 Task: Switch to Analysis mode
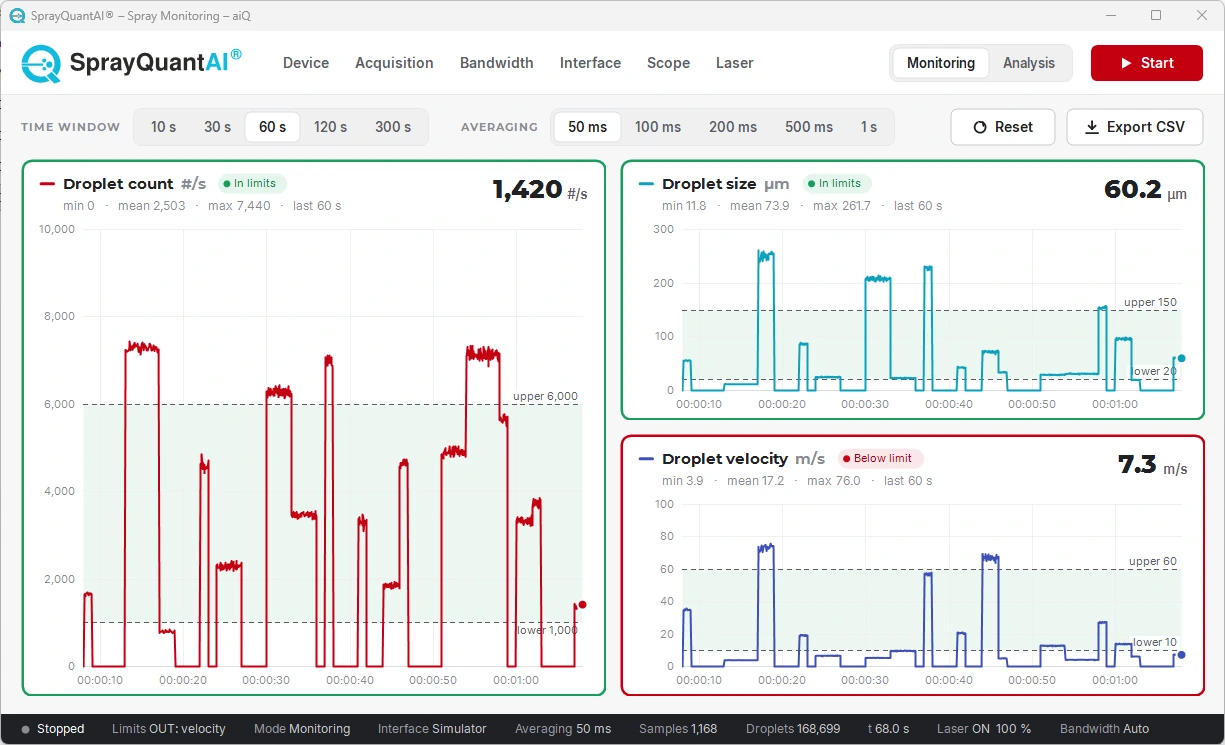click(x=1029, y=63)
